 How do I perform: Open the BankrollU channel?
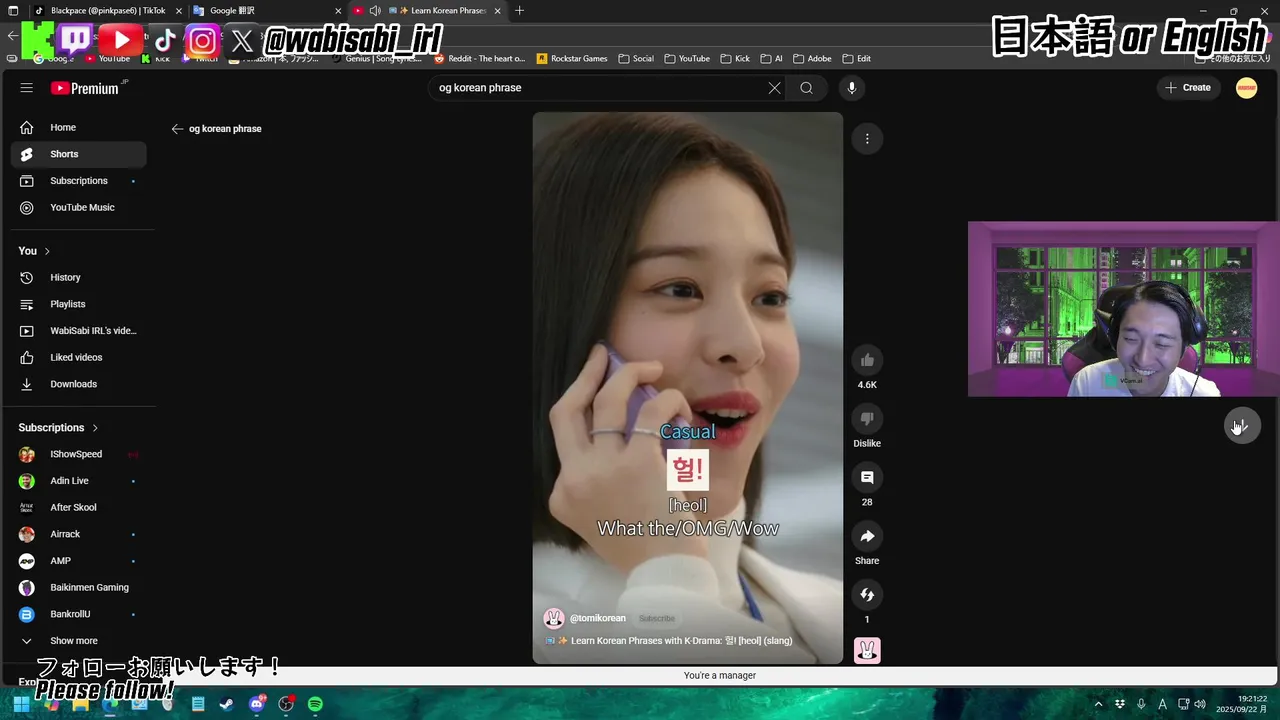(x=78, y=614)
